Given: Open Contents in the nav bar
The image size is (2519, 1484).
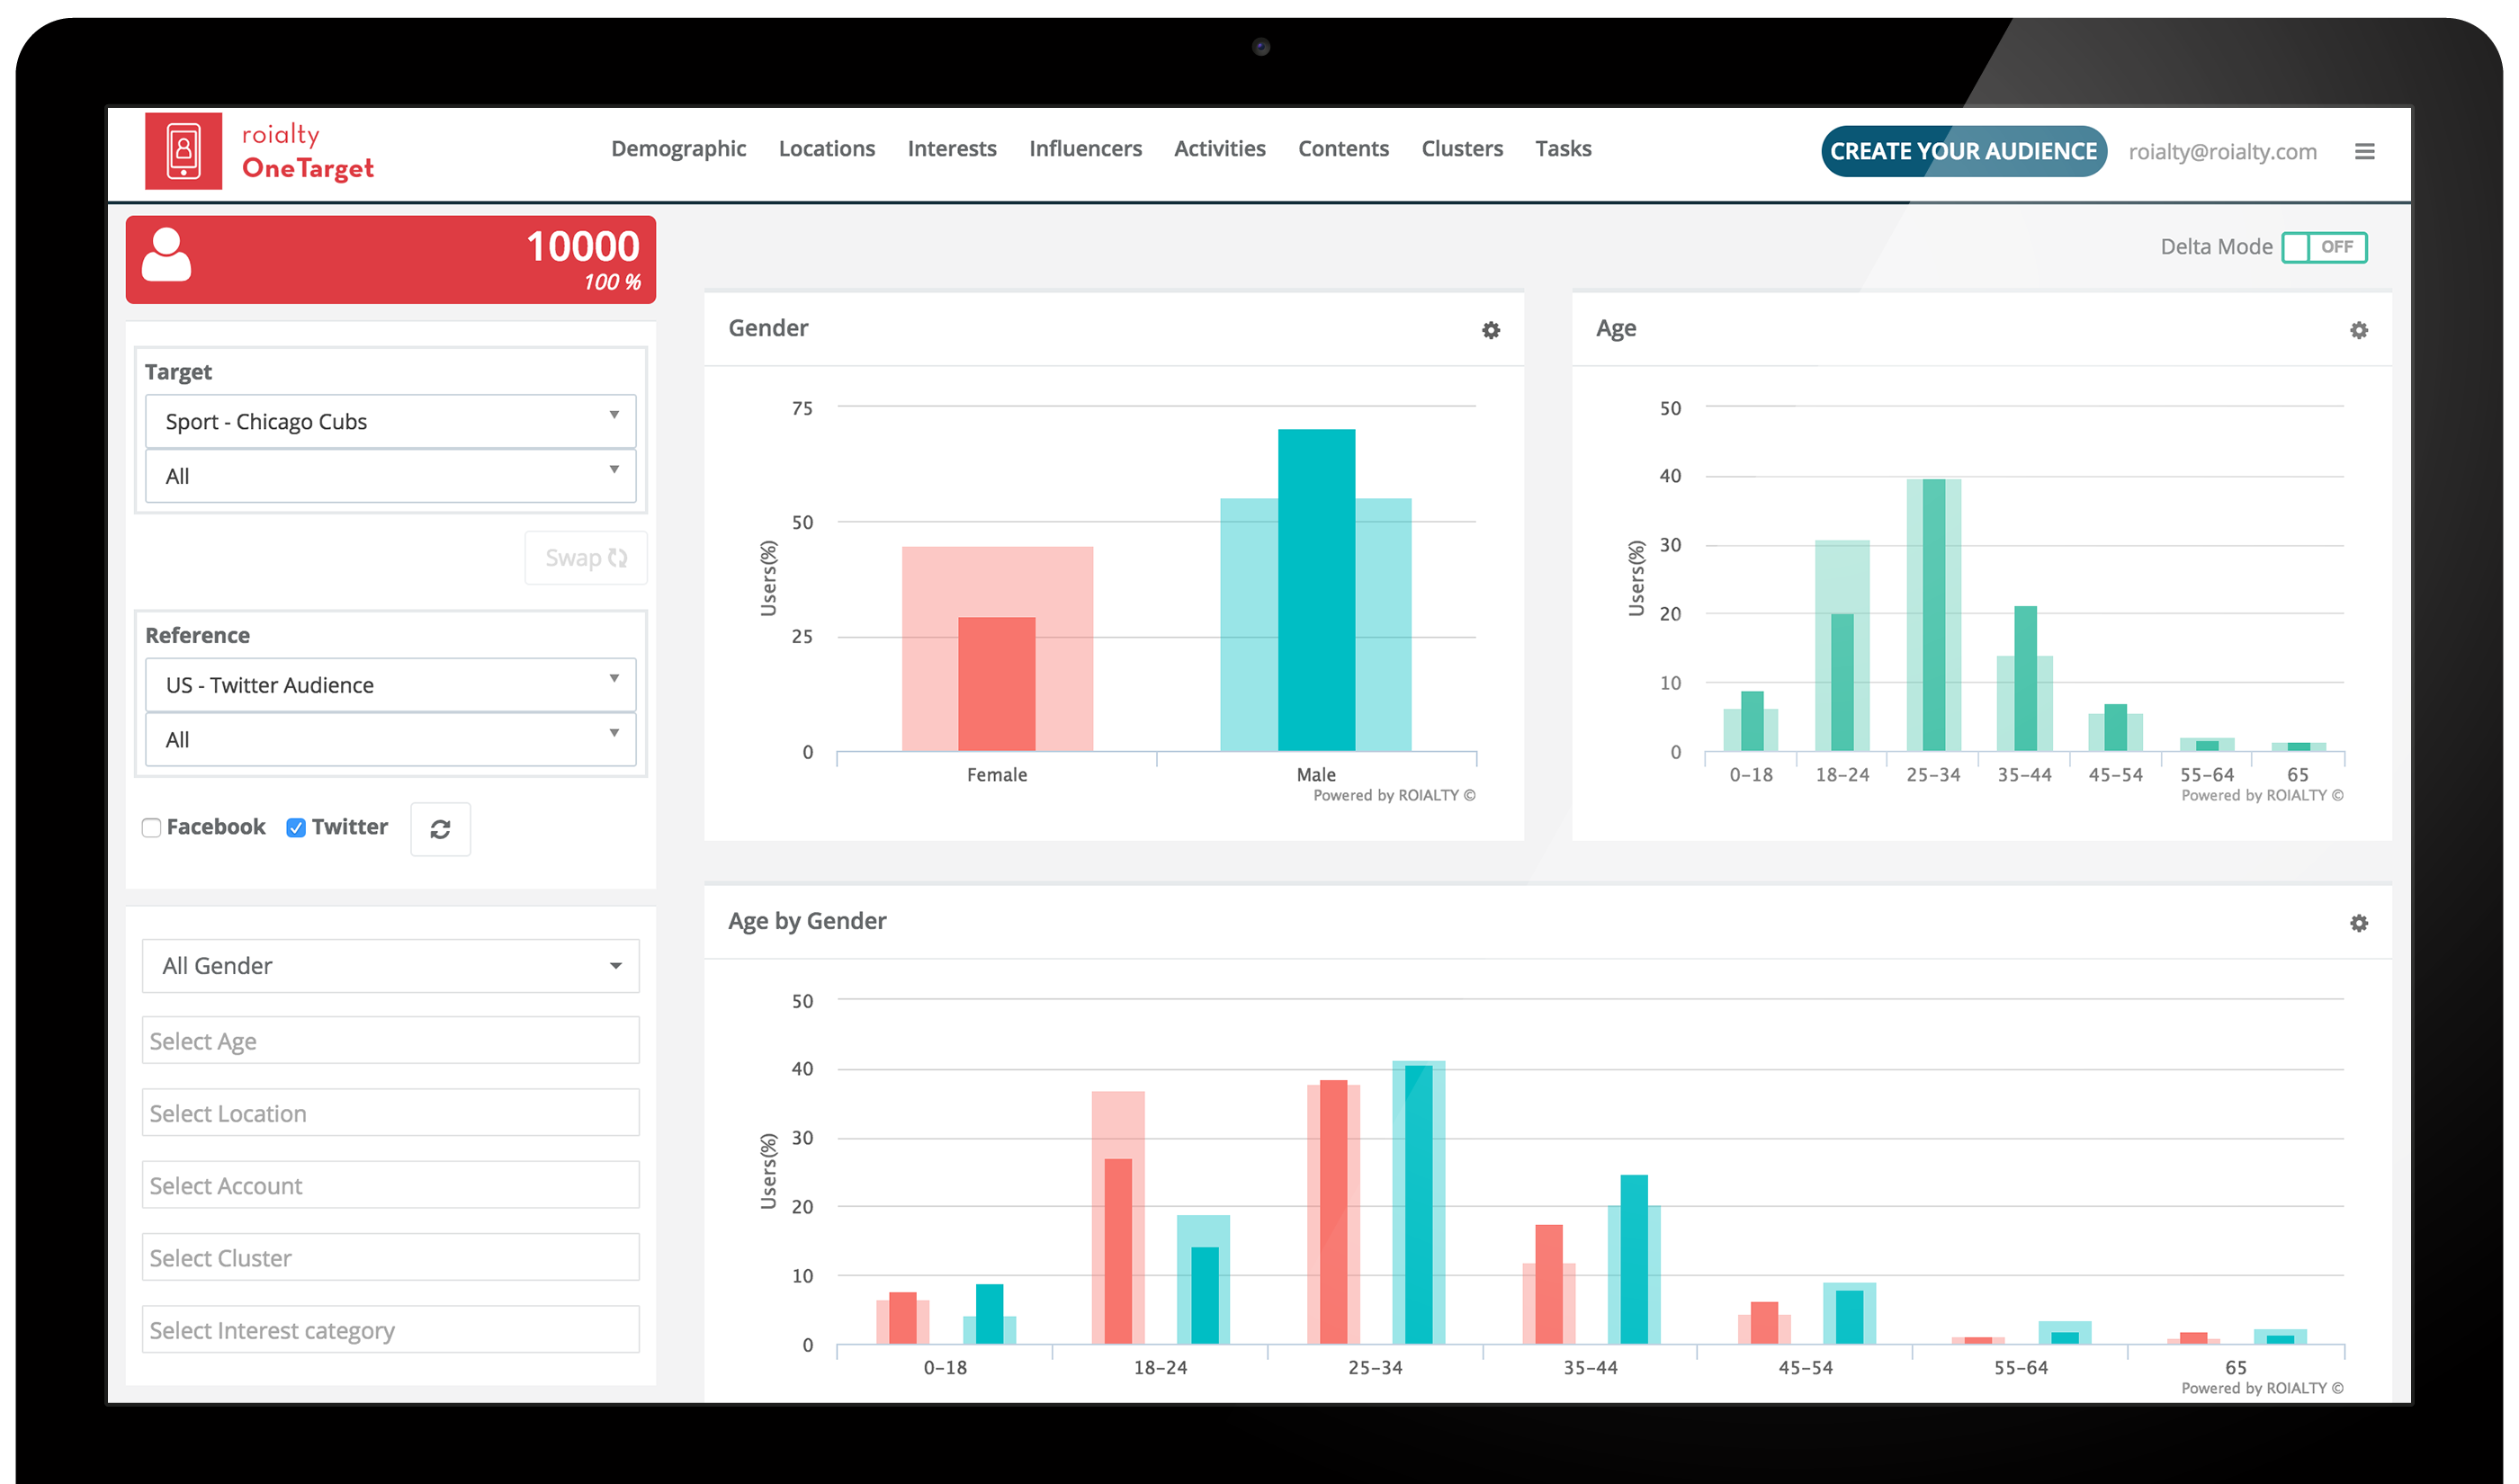Looking at the screenshot, I should coord(1343,149).
